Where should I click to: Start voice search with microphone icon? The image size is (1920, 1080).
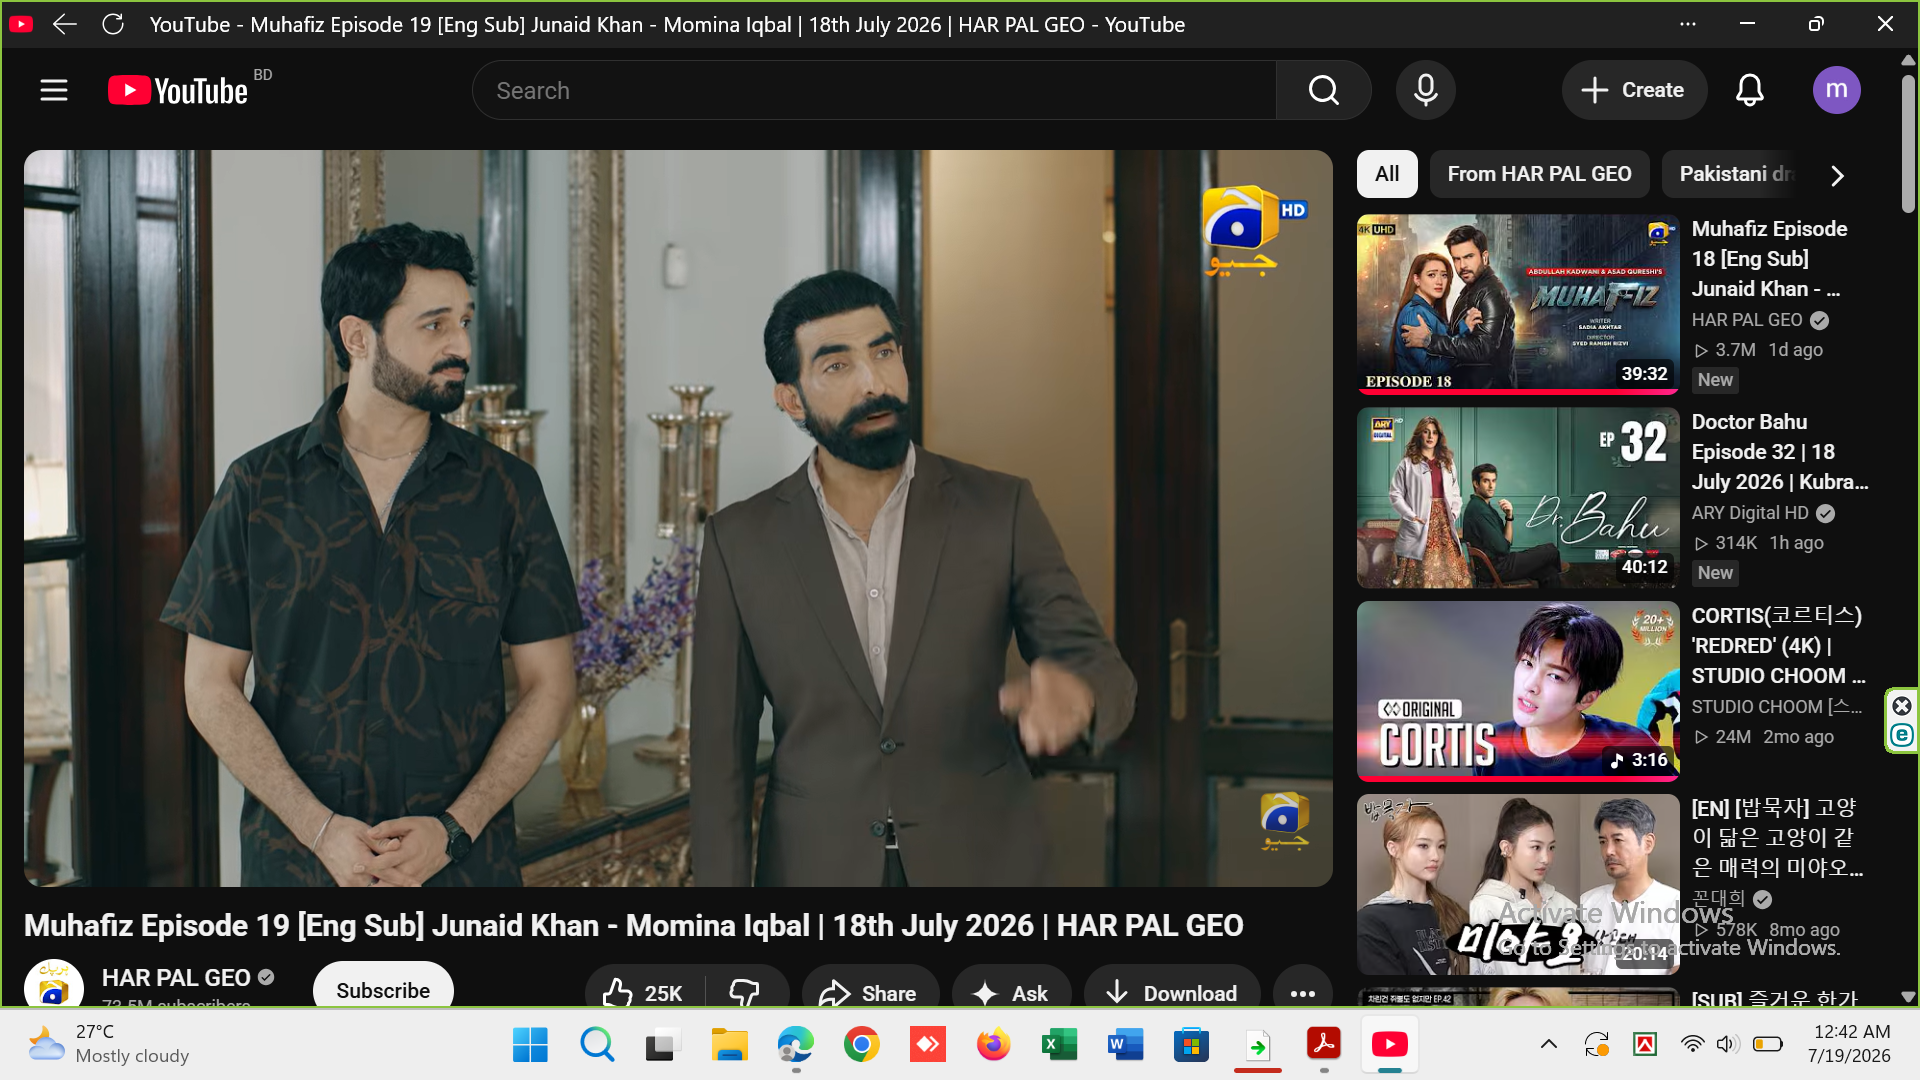point(1426,90)
